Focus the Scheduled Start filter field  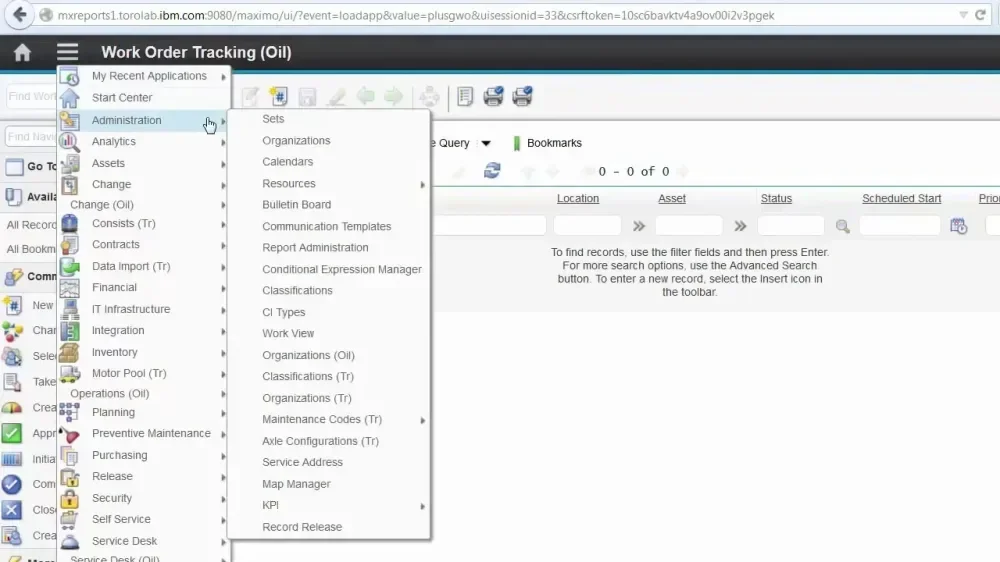click(x=900, y=225)
